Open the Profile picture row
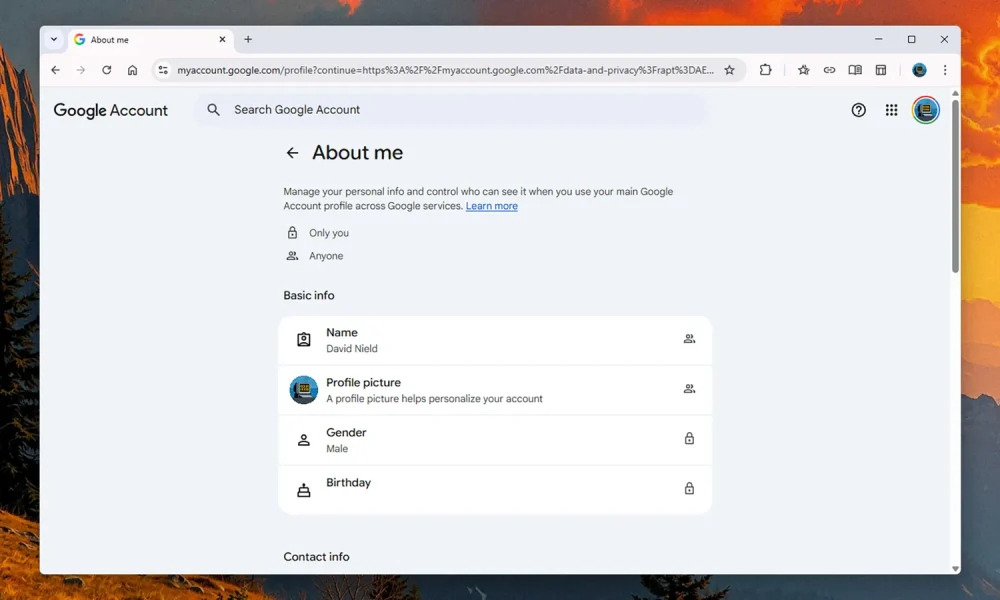 [x=495, y=390]
